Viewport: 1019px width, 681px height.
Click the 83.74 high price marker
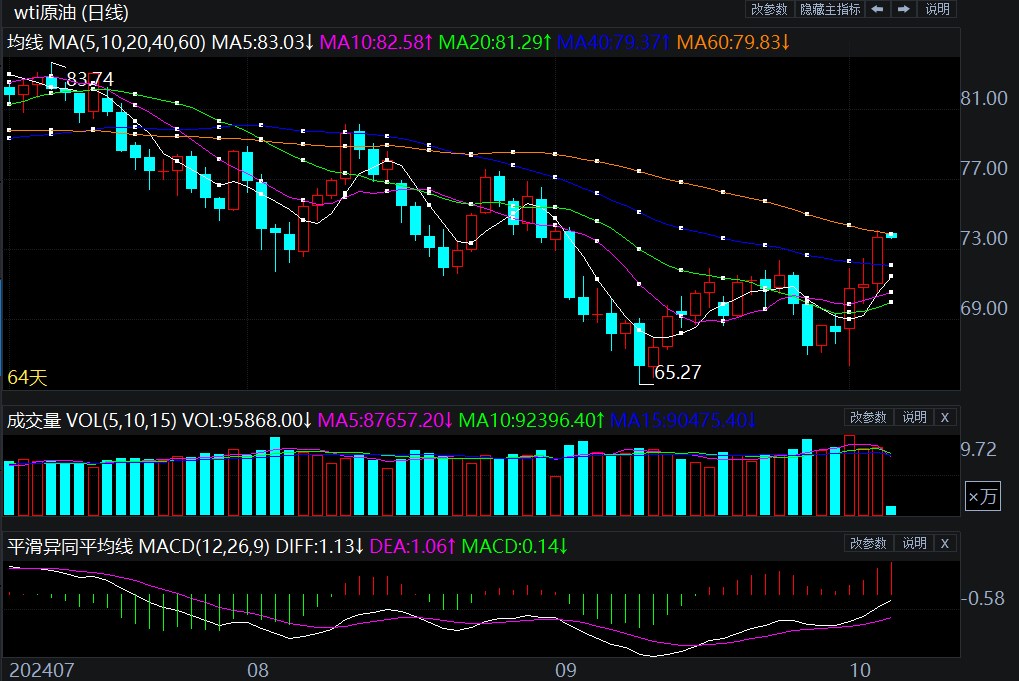click(89, 79)
